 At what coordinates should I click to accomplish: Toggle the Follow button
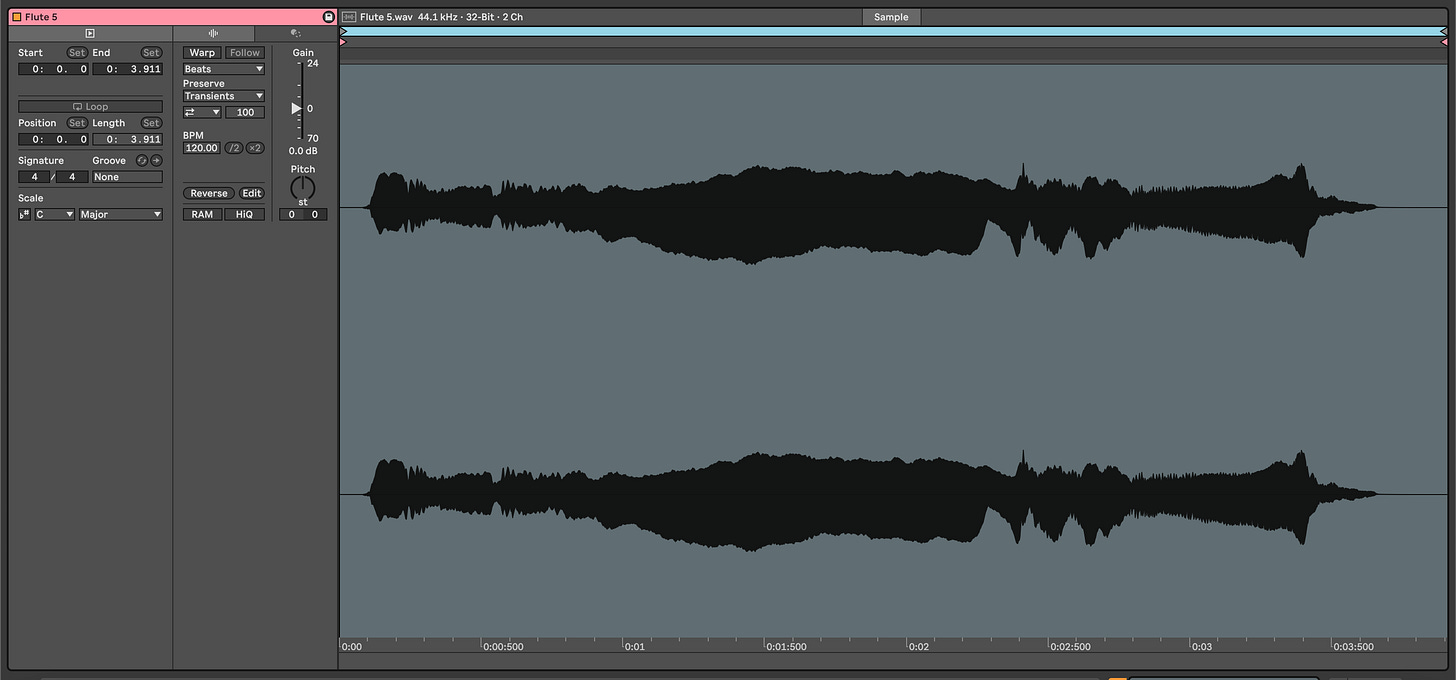(x=245, y=53)
